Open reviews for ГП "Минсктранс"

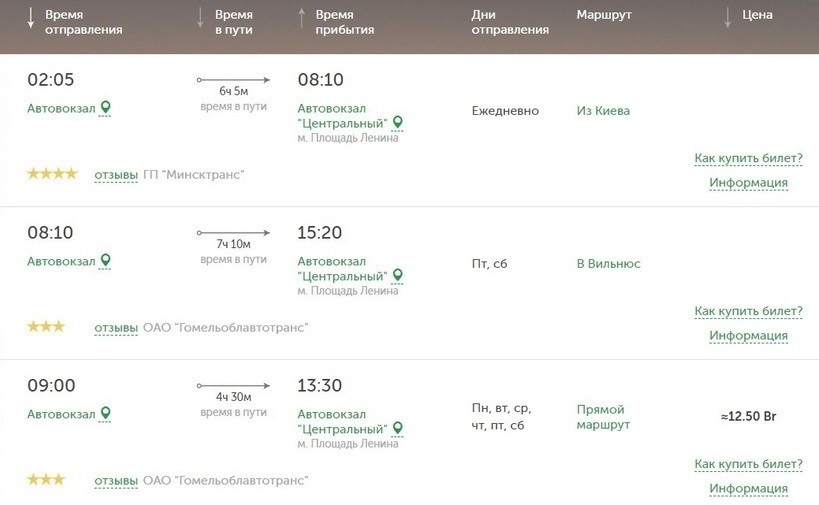[116, 175]
